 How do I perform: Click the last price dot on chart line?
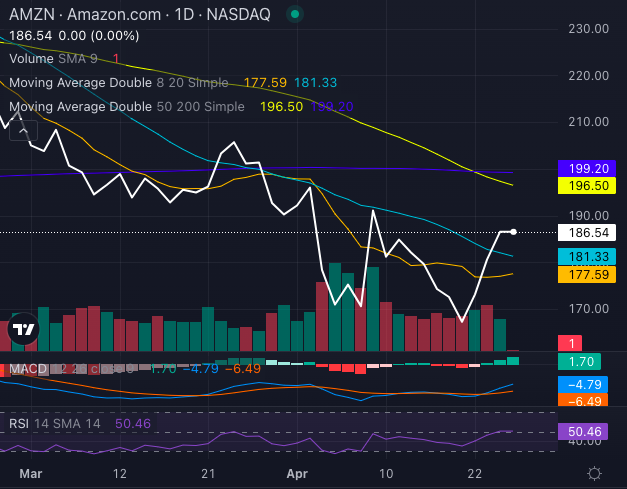(513, 232)
